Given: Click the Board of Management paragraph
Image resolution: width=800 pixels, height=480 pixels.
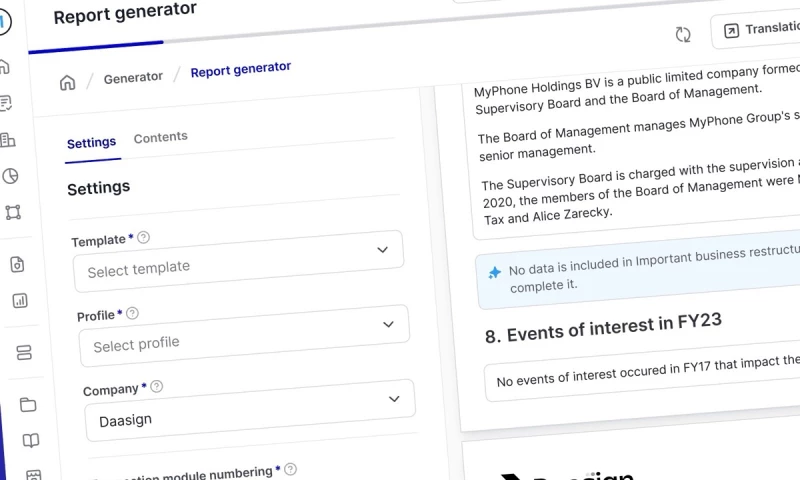Looking at the screenshot, I should tap(638, 135).
